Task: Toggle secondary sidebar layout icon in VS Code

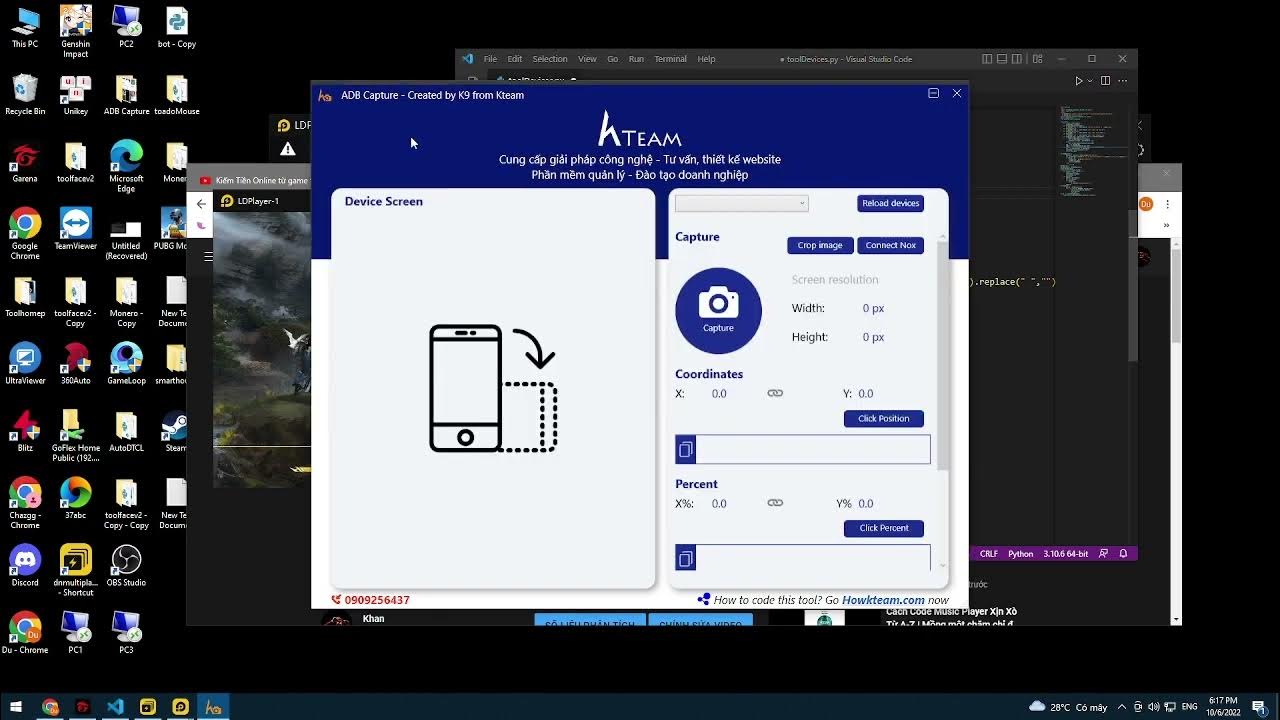Action: [x=1017, y=59]
